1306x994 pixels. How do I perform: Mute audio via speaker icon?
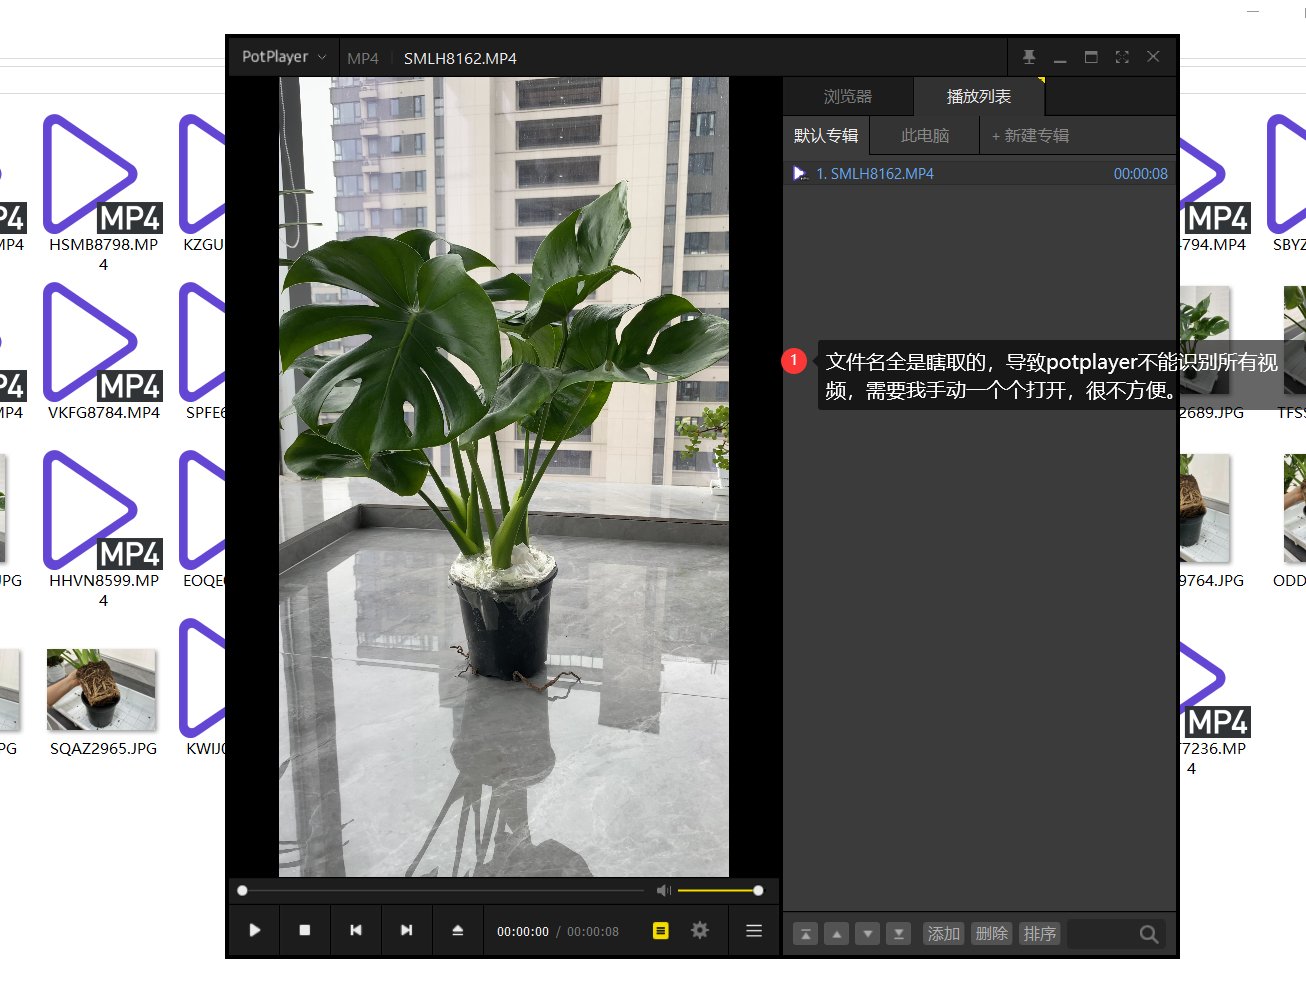(x=664, y=890)
